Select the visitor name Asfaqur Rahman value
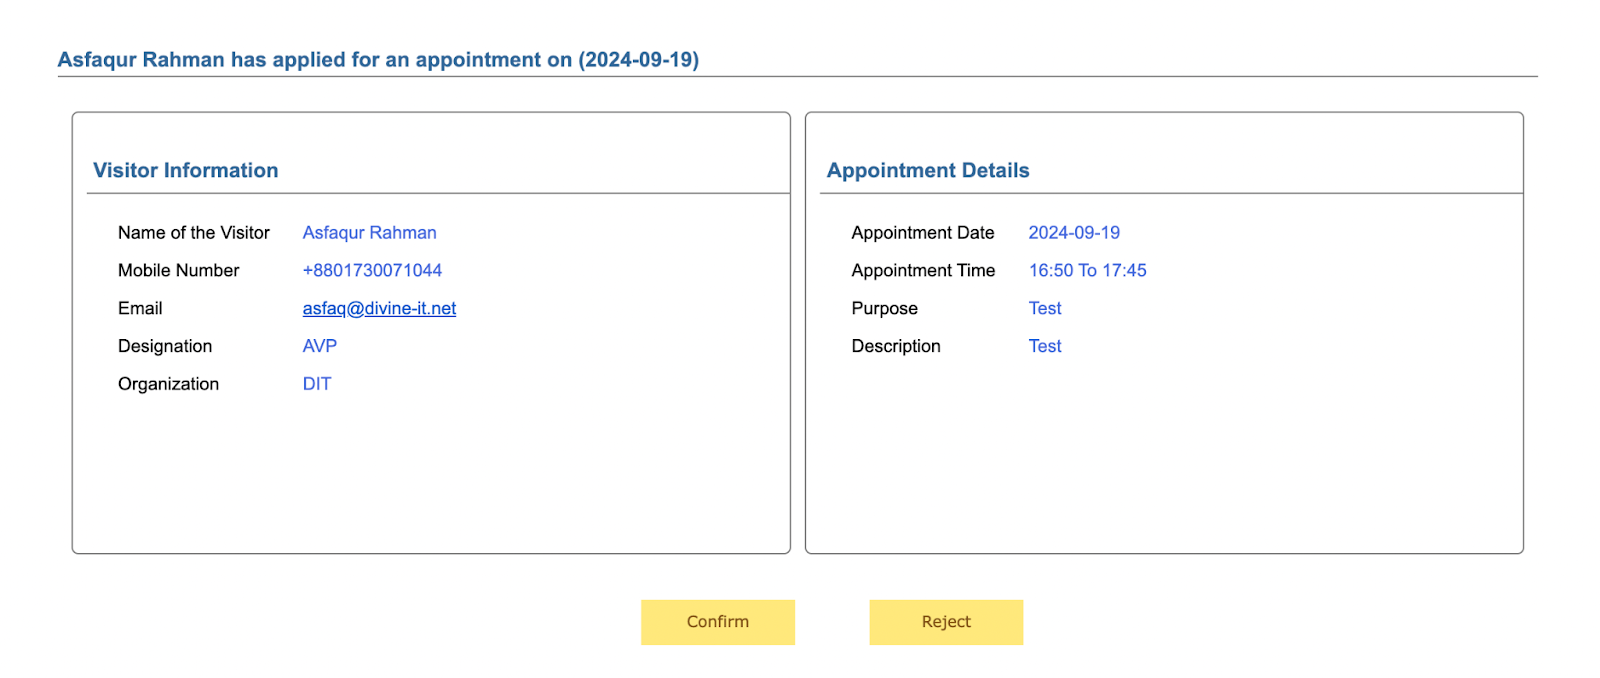This screenshot has height=678, width=1600. 369,233
